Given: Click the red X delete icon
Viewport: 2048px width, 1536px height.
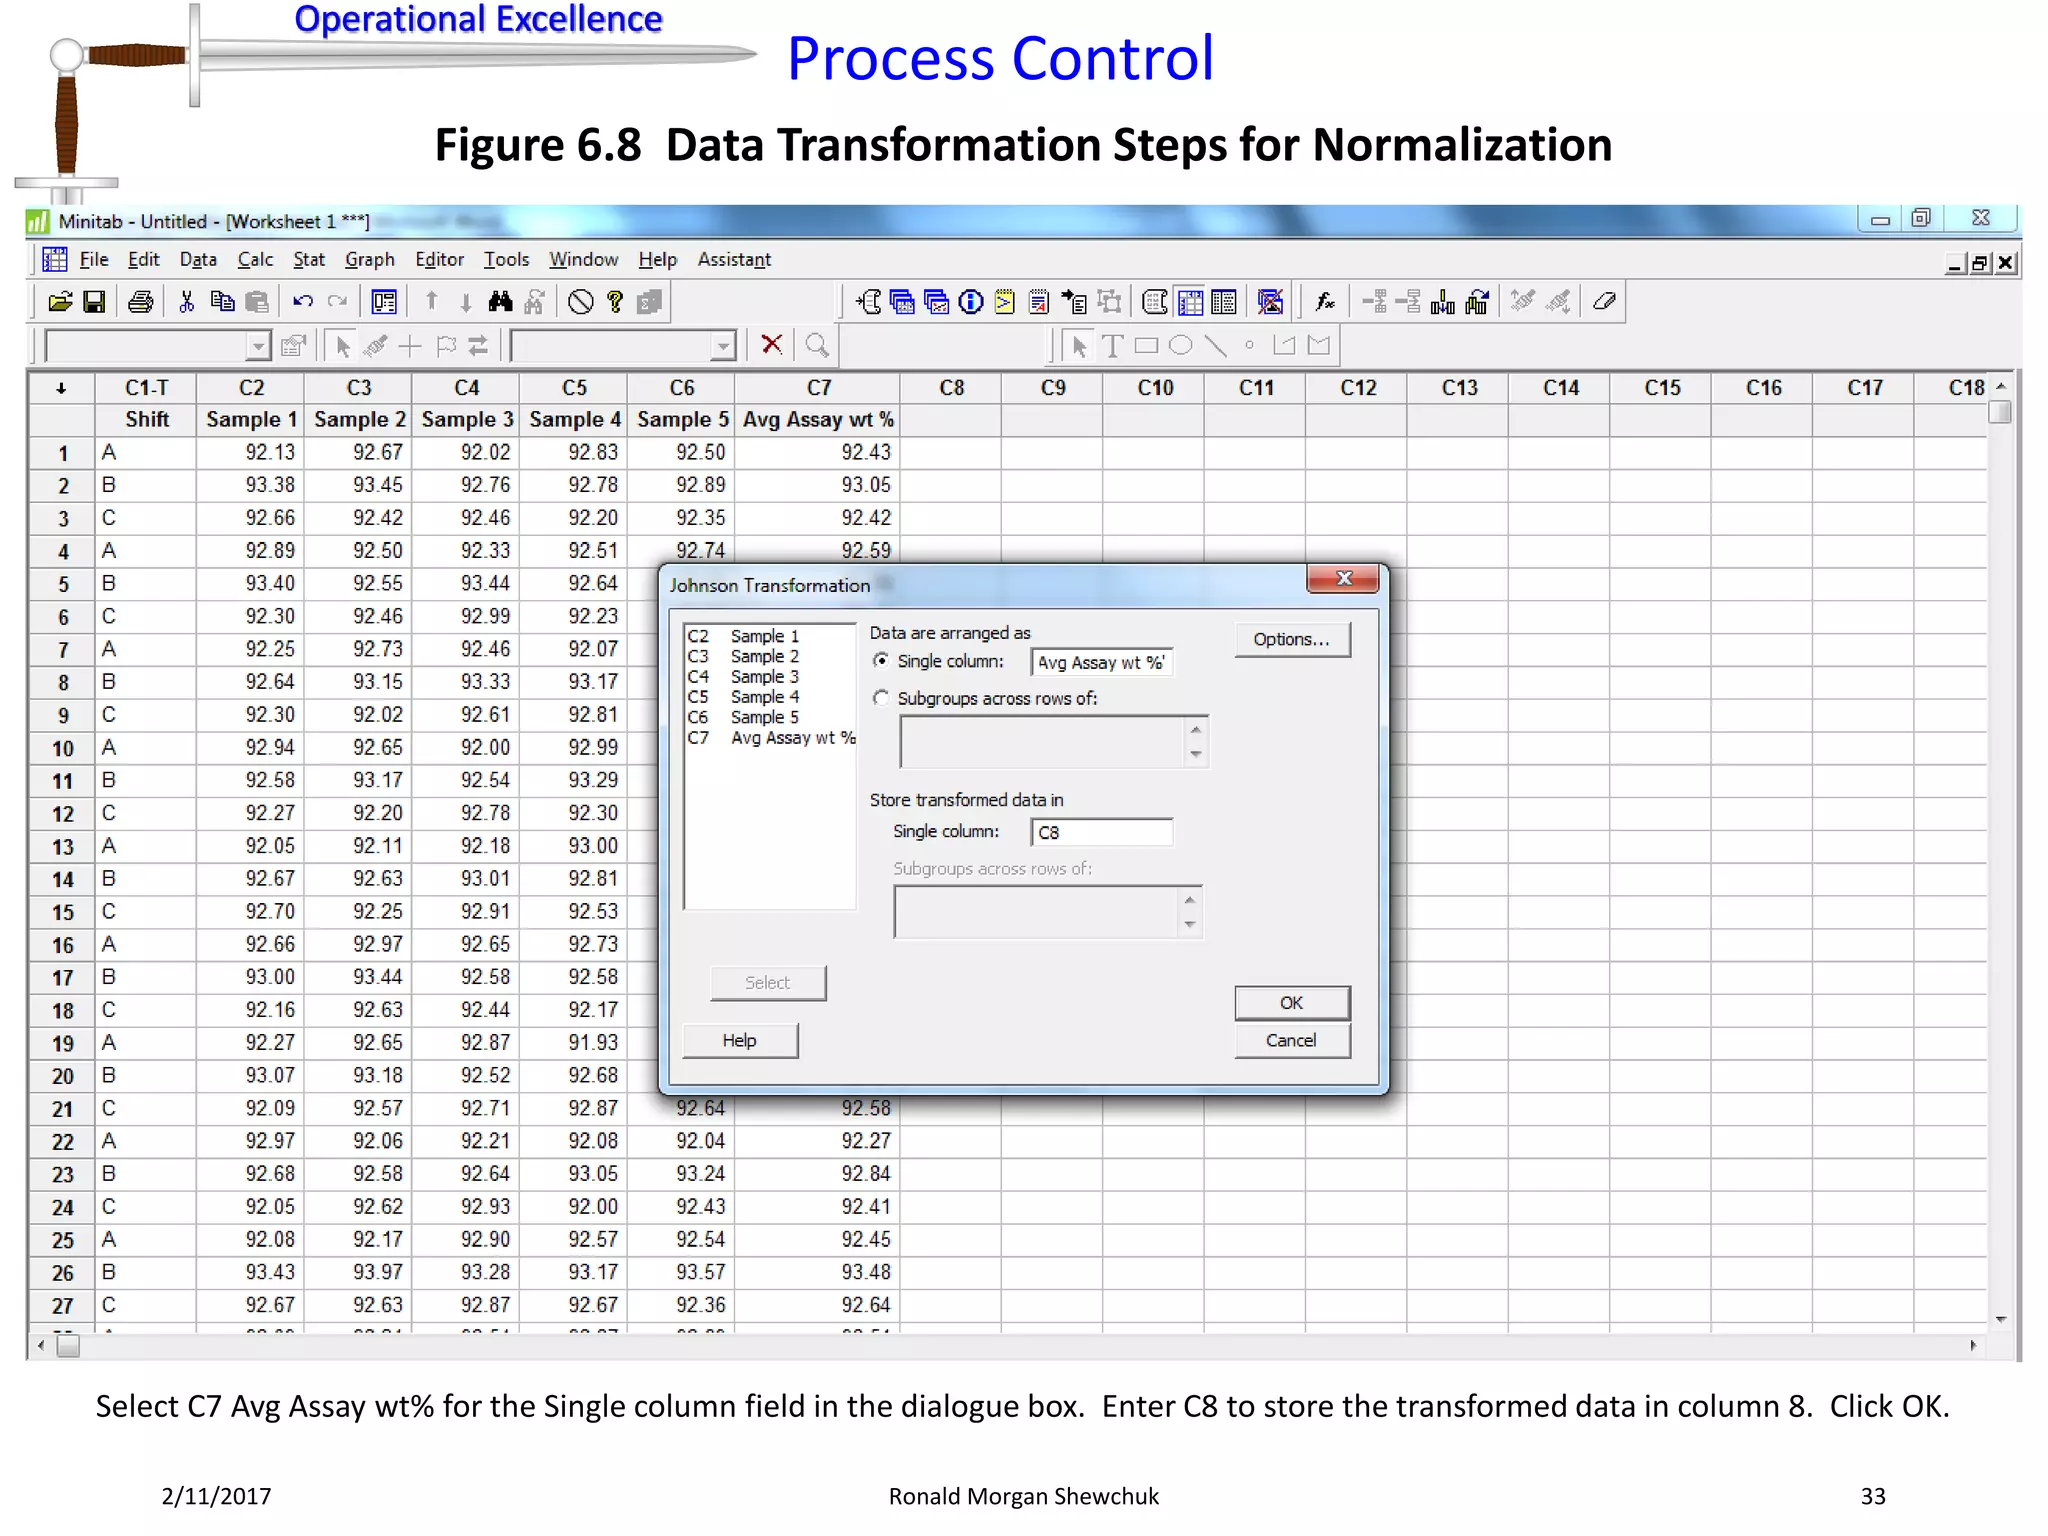Looking at the screenshot, I should point(771,345).
